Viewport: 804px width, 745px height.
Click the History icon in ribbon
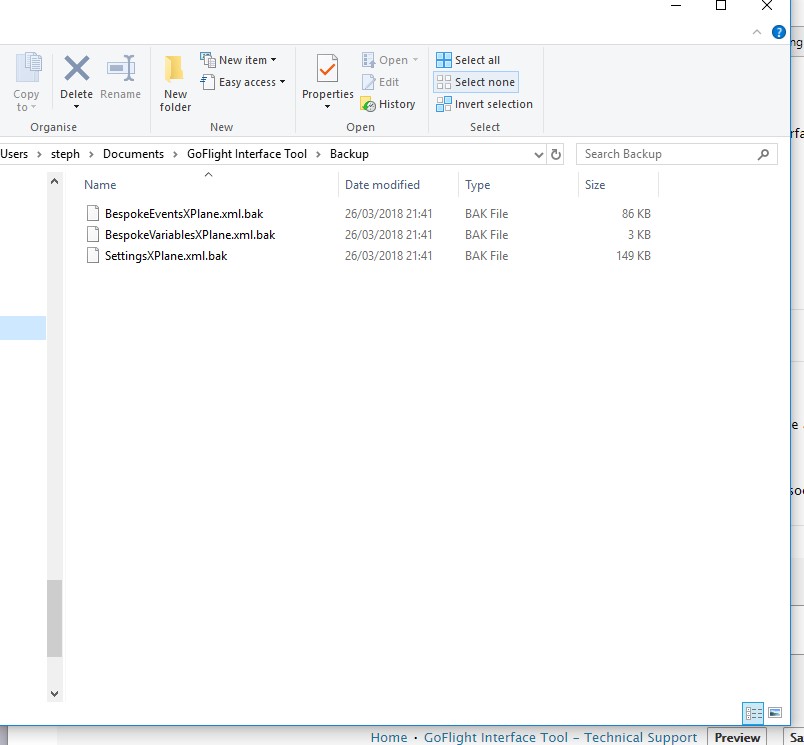click(x=367, y=104)
